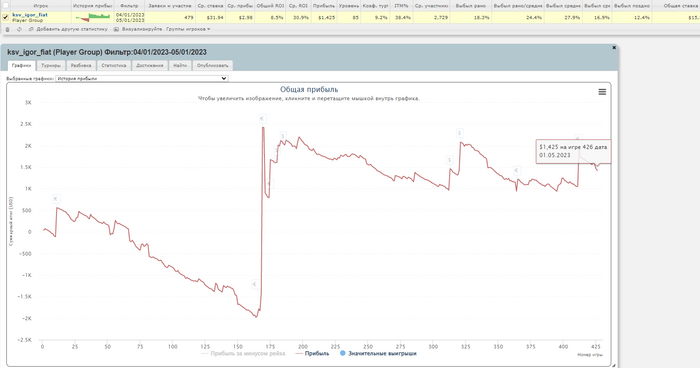Toggle 'Прибыль за минусом рейка' legend series

tap(243, 353)
